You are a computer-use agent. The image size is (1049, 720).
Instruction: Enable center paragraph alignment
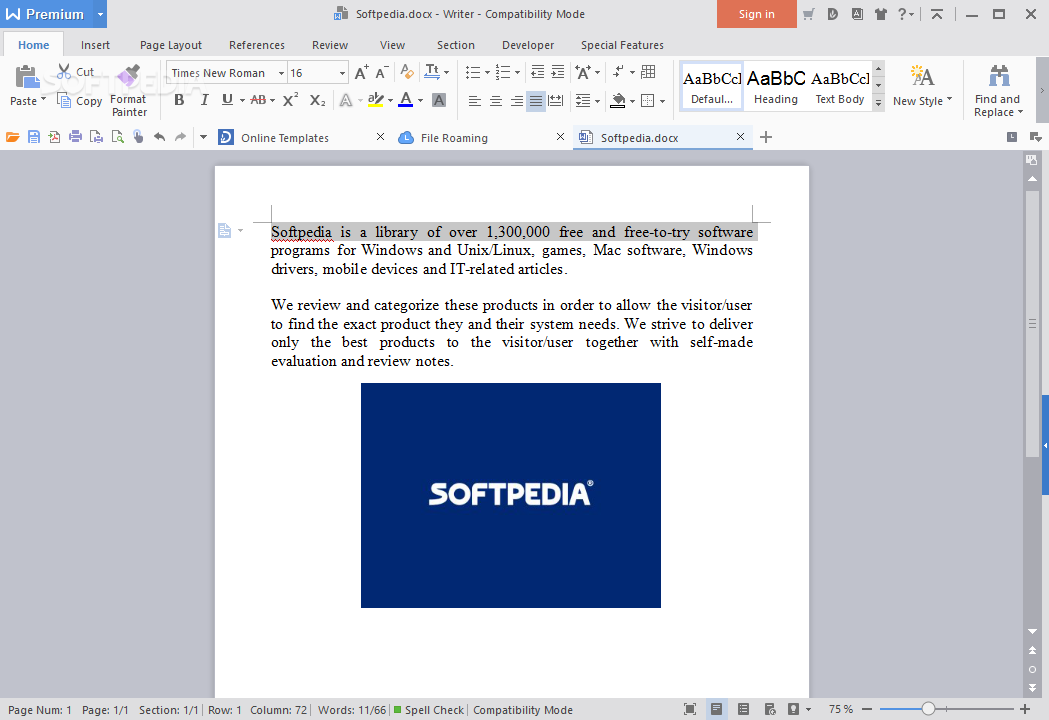(497, 100)
